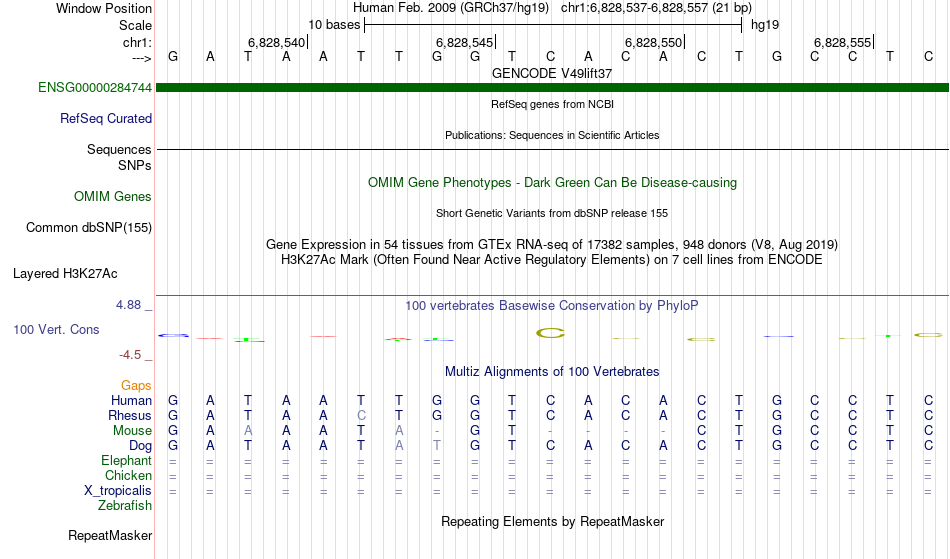Image resolution: width=950 pixels, height=559 pixels.
Task: Click 100 vertebrates Basewise Conservation by PhyloP title
Action: [552, 306]
